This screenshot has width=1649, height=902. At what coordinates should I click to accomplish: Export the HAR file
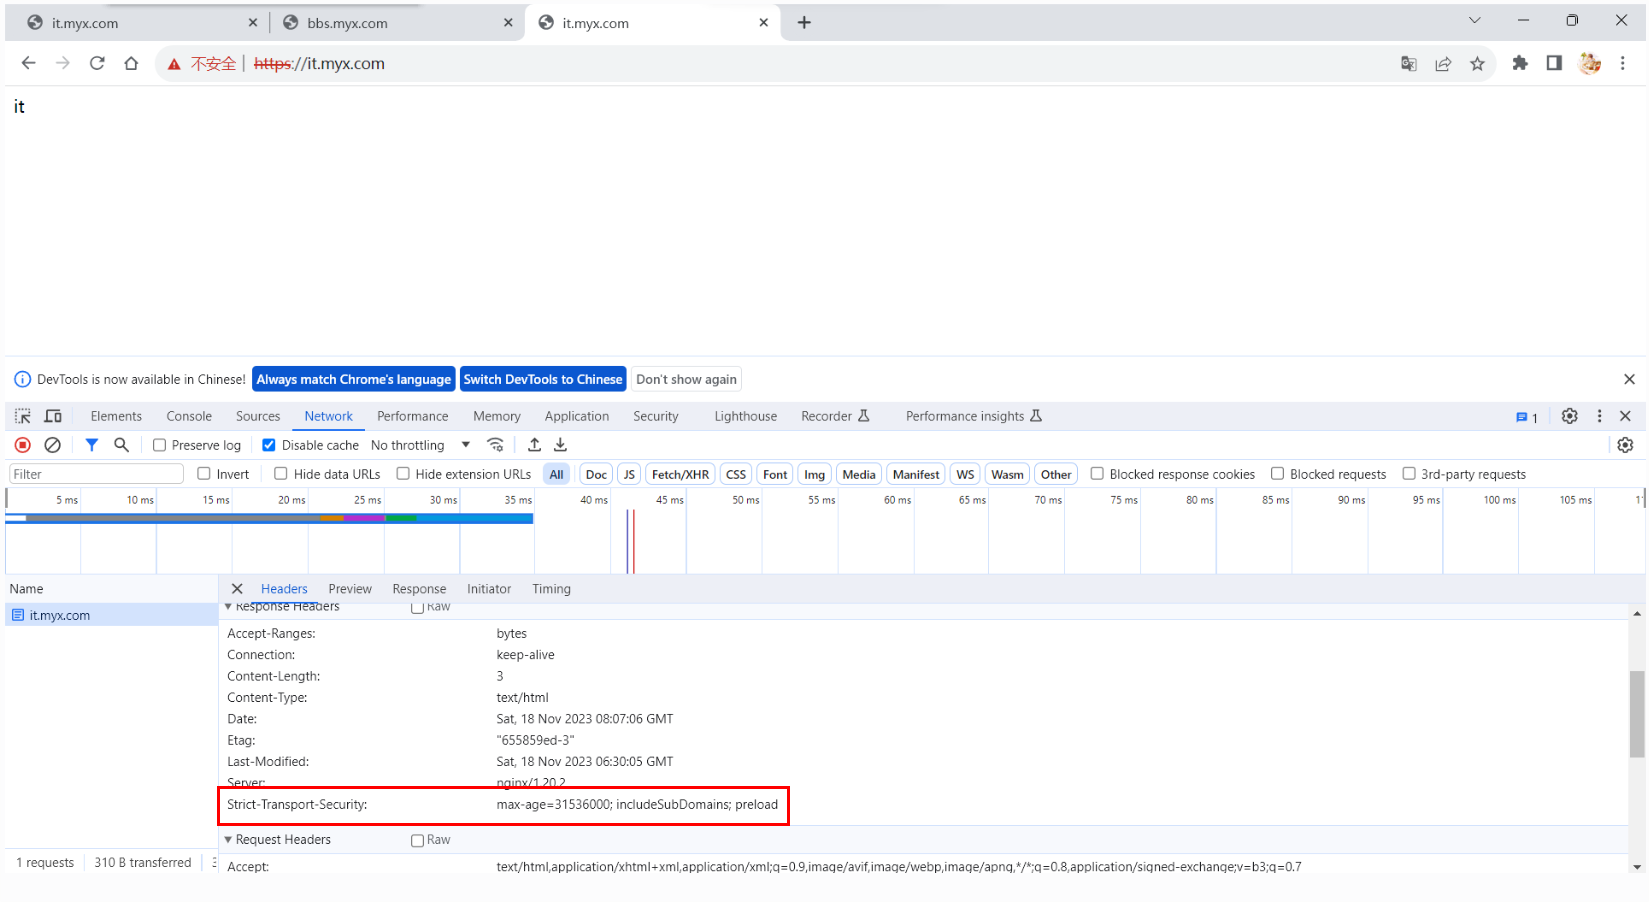(x=561, y=445)
